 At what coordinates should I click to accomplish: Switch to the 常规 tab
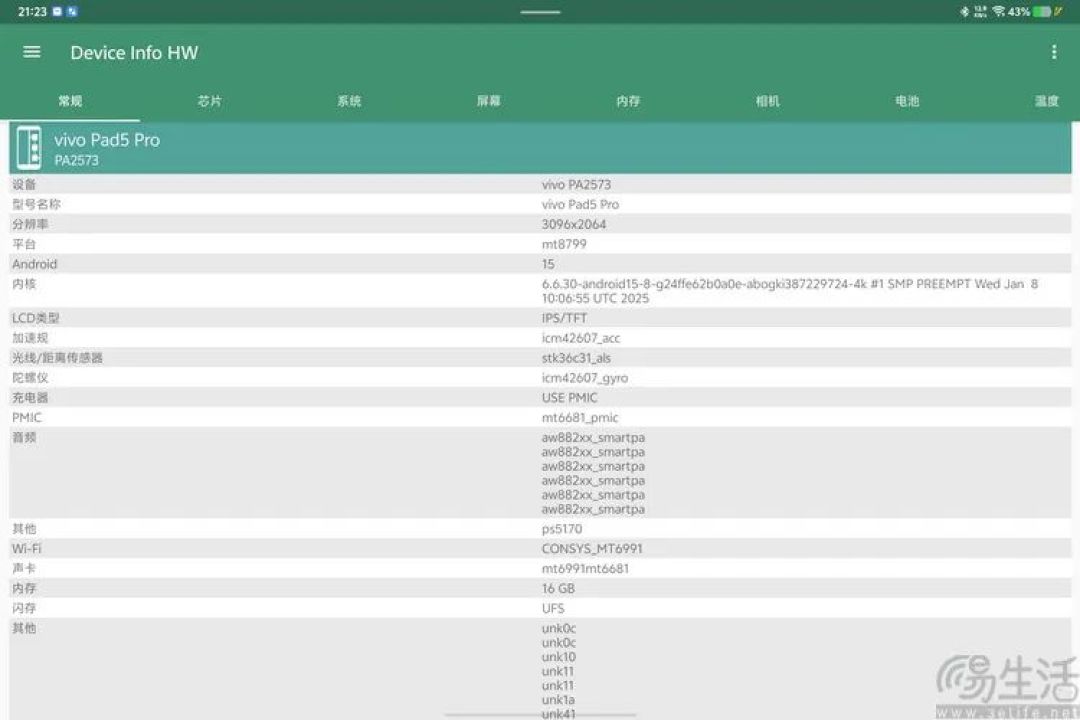pos(70,101)
